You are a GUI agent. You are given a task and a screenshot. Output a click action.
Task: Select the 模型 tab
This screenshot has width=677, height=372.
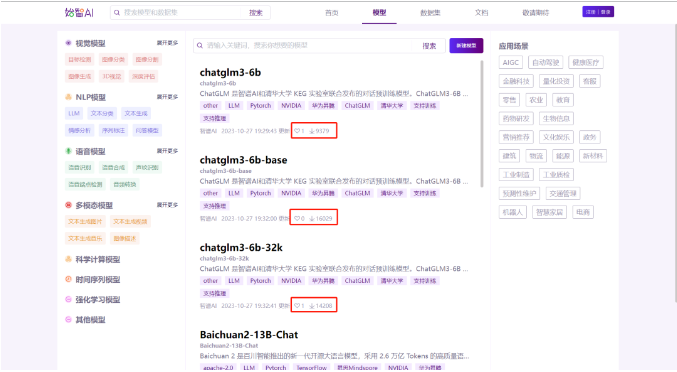pyautogui.click(x=379, y=13)
